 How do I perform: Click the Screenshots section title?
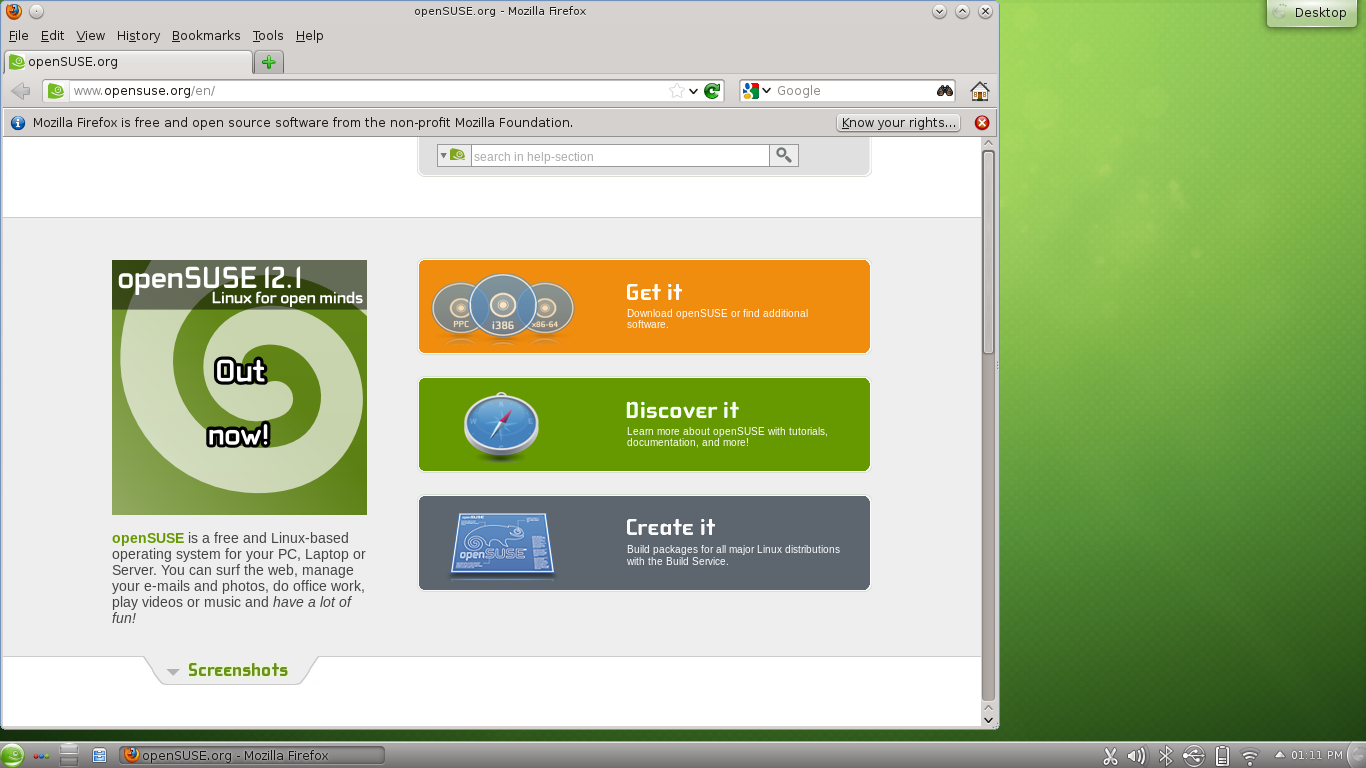pos(238,670)
